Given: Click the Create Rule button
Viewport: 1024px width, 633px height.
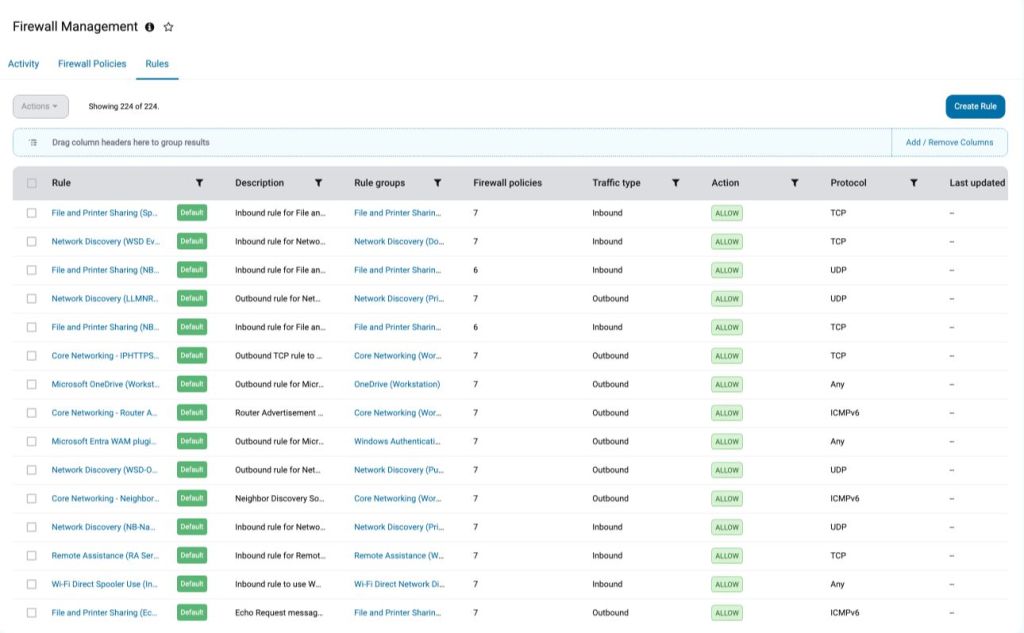Looking at the screenshot, I should coord(975,106).
